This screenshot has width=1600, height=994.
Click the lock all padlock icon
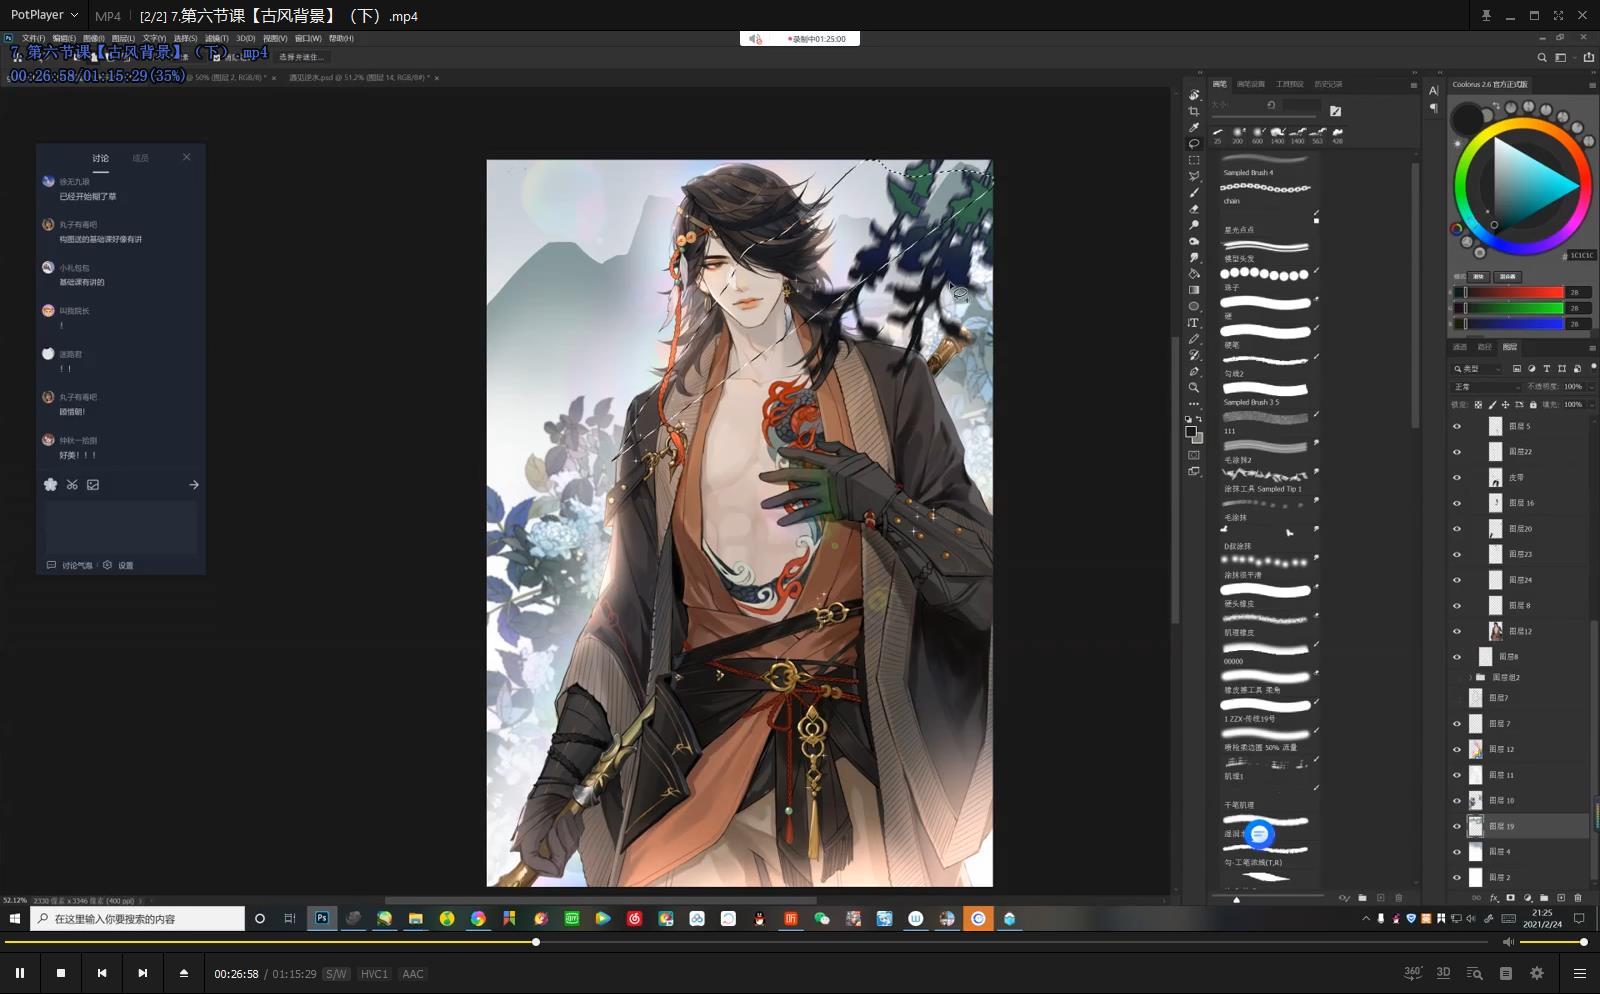[1533, 405]
